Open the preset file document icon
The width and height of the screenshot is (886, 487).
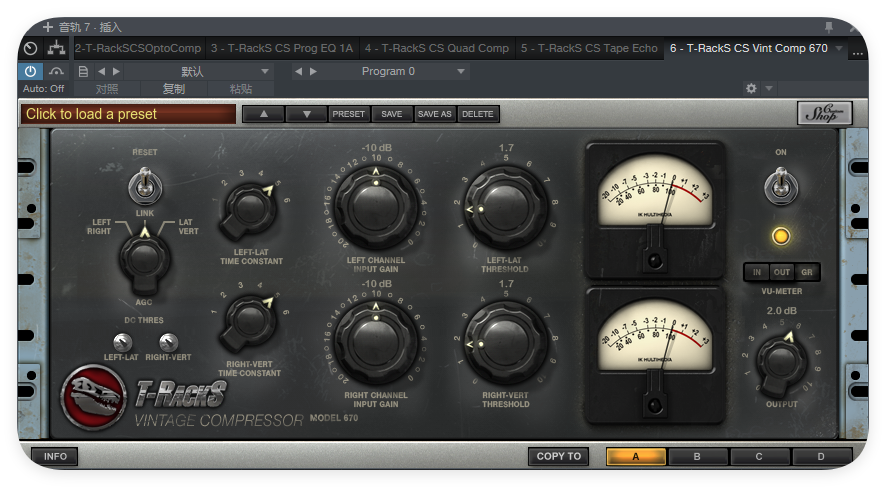83,71
